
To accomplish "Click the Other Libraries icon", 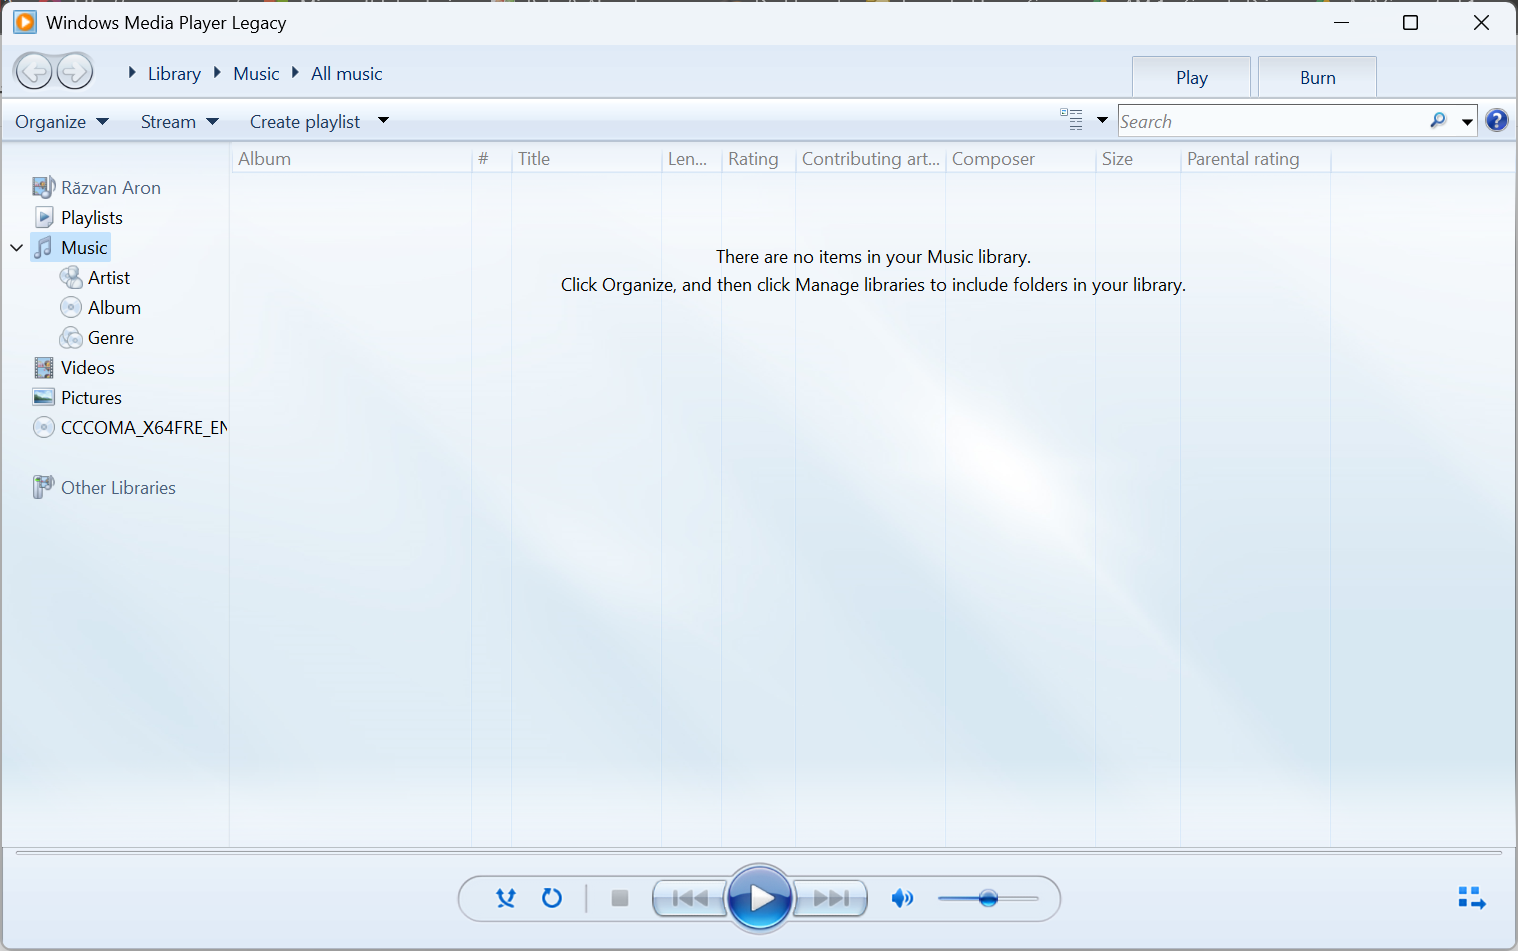I will [43, 487].
